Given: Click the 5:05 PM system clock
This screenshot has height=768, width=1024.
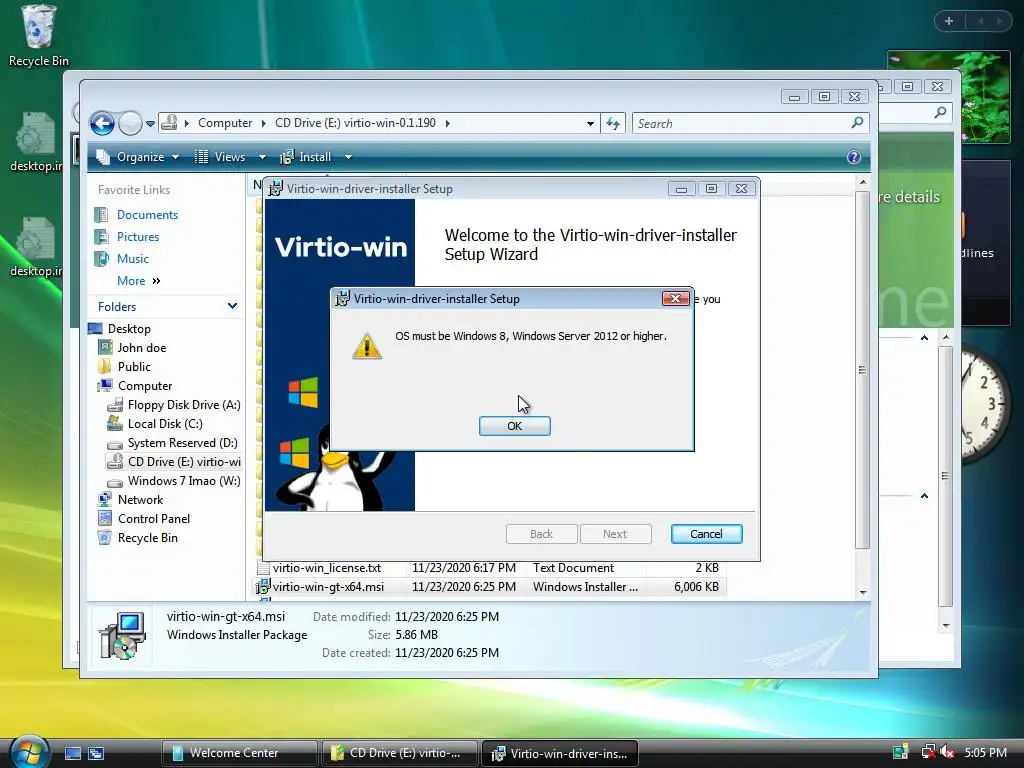Looking at the screenshot, I should pos(985,752).
